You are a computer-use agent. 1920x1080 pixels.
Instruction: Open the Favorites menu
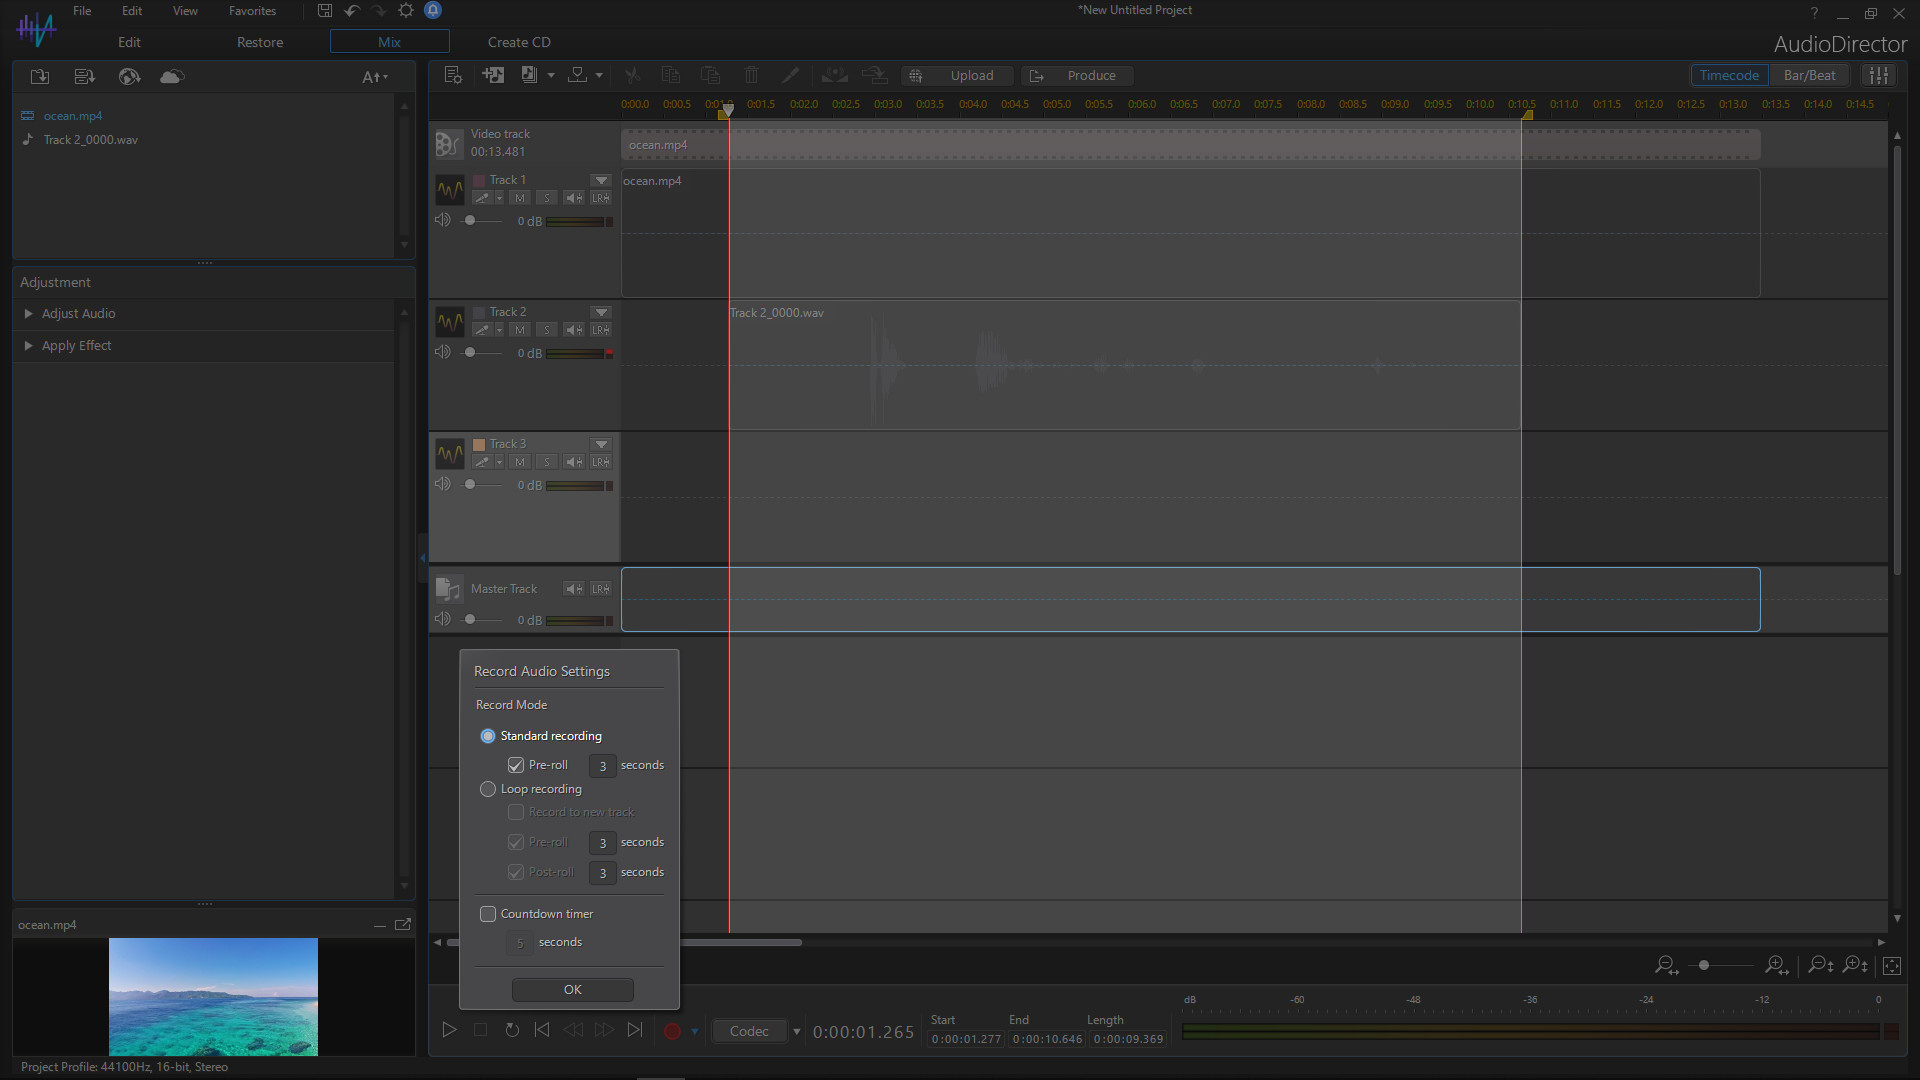coord(252,11)
